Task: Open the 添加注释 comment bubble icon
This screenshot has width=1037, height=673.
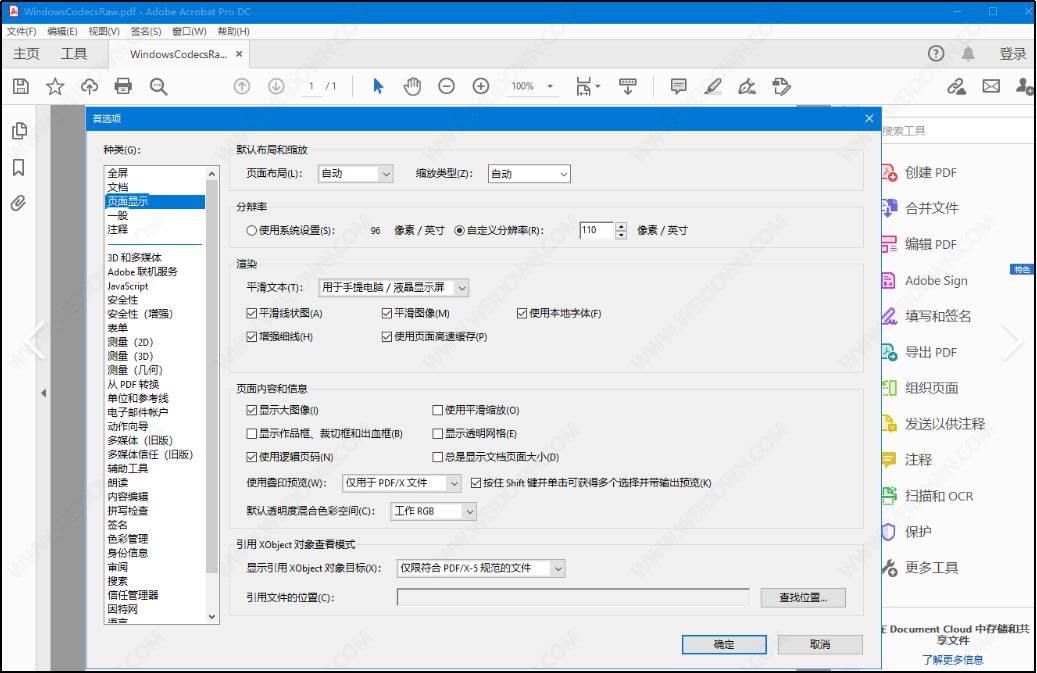Action: [x=677, y=85]
